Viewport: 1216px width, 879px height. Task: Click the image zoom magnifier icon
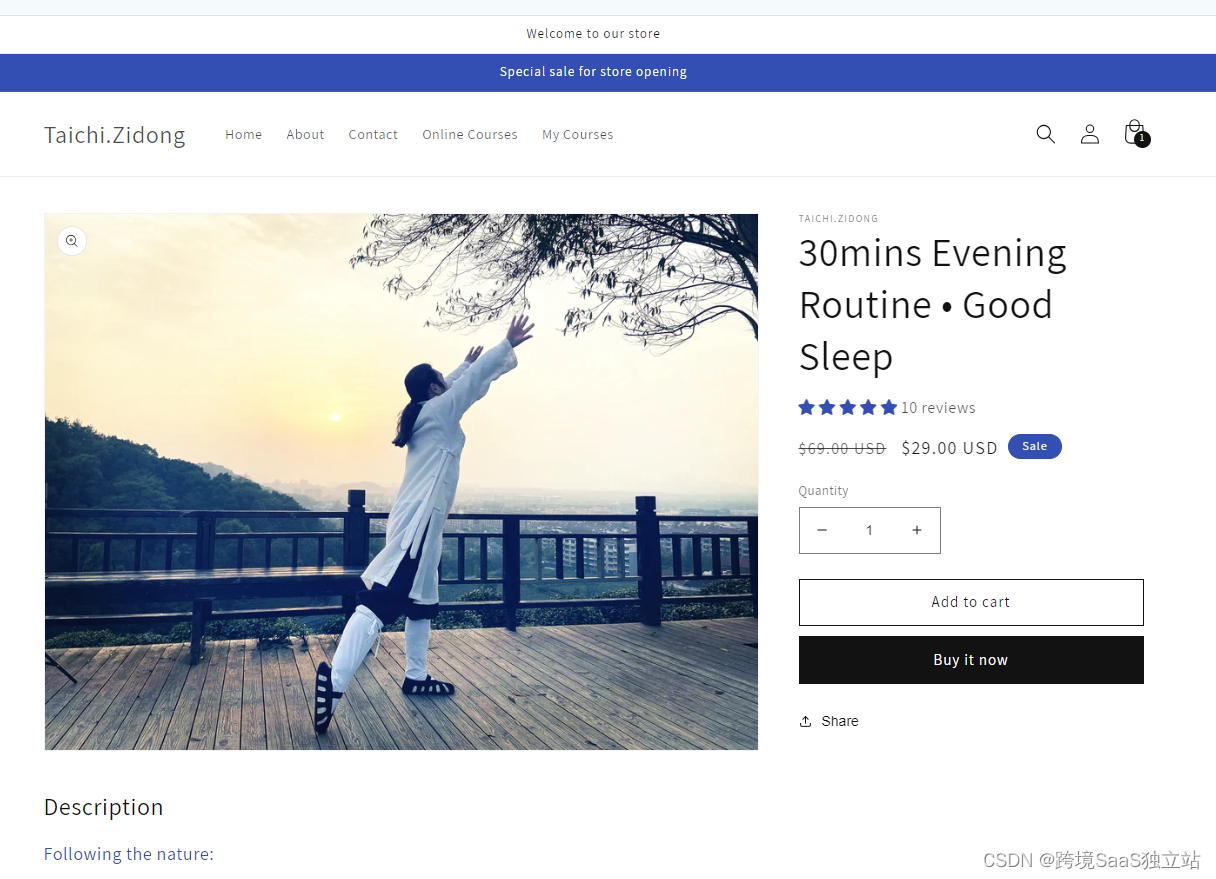(x=71, y=240)
